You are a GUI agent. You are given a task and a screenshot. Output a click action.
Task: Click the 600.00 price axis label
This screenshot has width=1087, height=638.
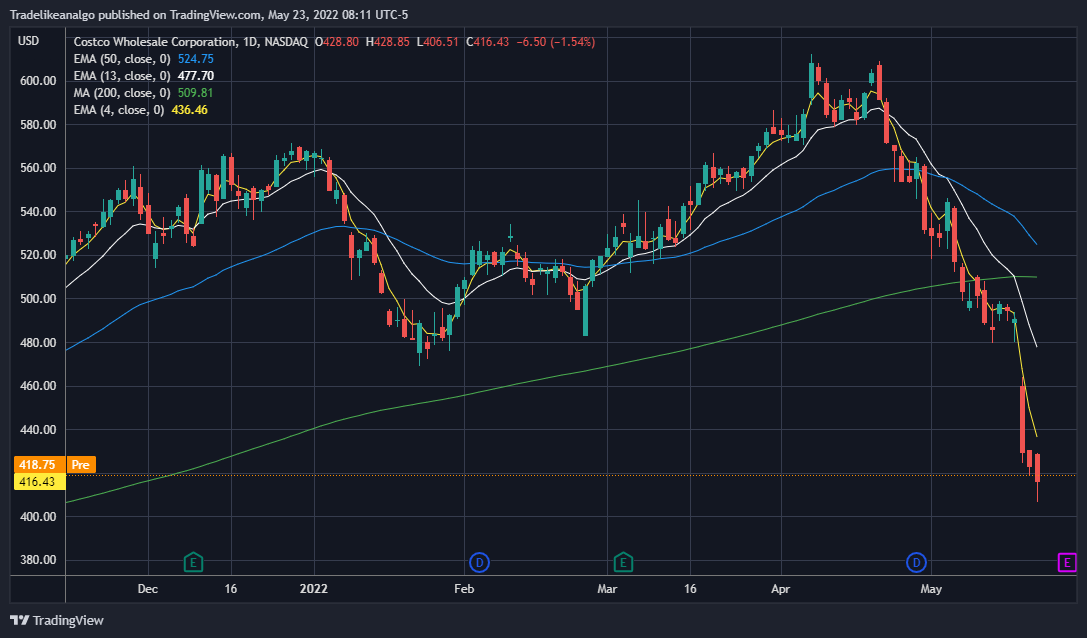[x=38, y=80]
